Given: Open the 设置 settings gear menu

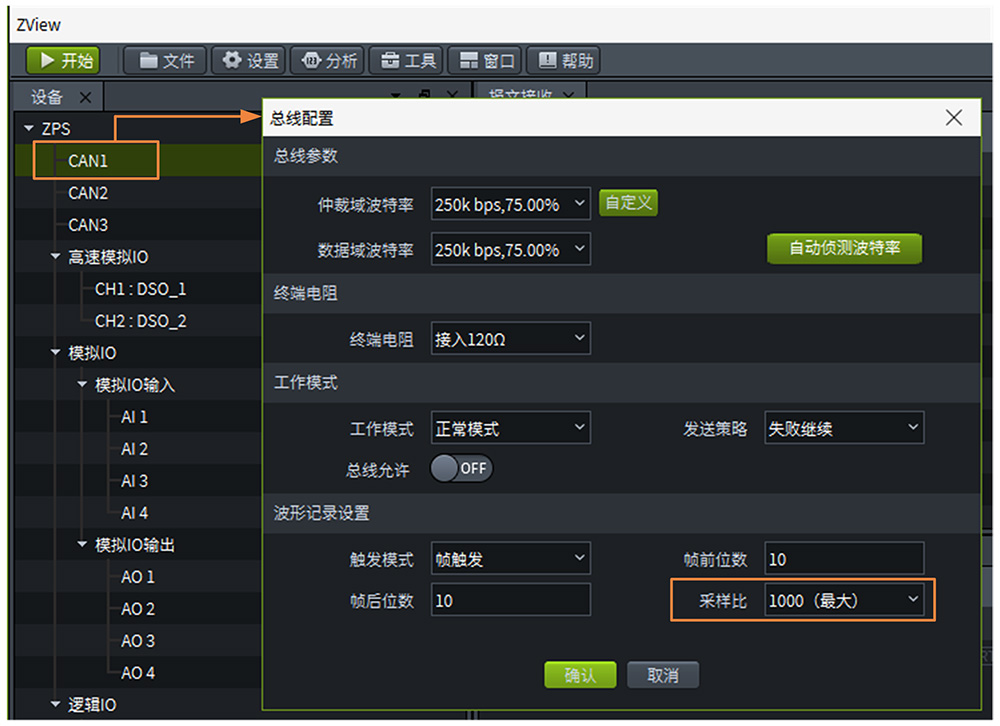Looking at the screenshot, I should (250, 60).
